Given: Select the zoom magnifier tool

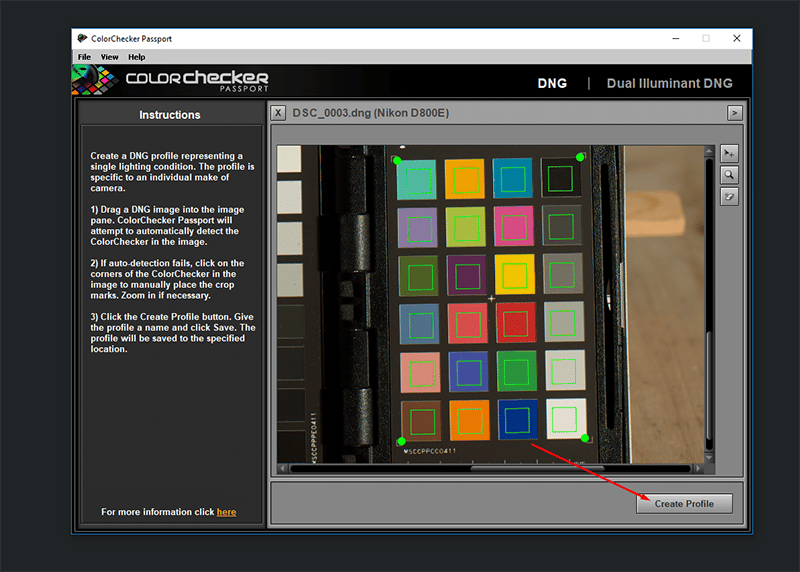Looking at the screenshot, I should [x=729, y=175].
